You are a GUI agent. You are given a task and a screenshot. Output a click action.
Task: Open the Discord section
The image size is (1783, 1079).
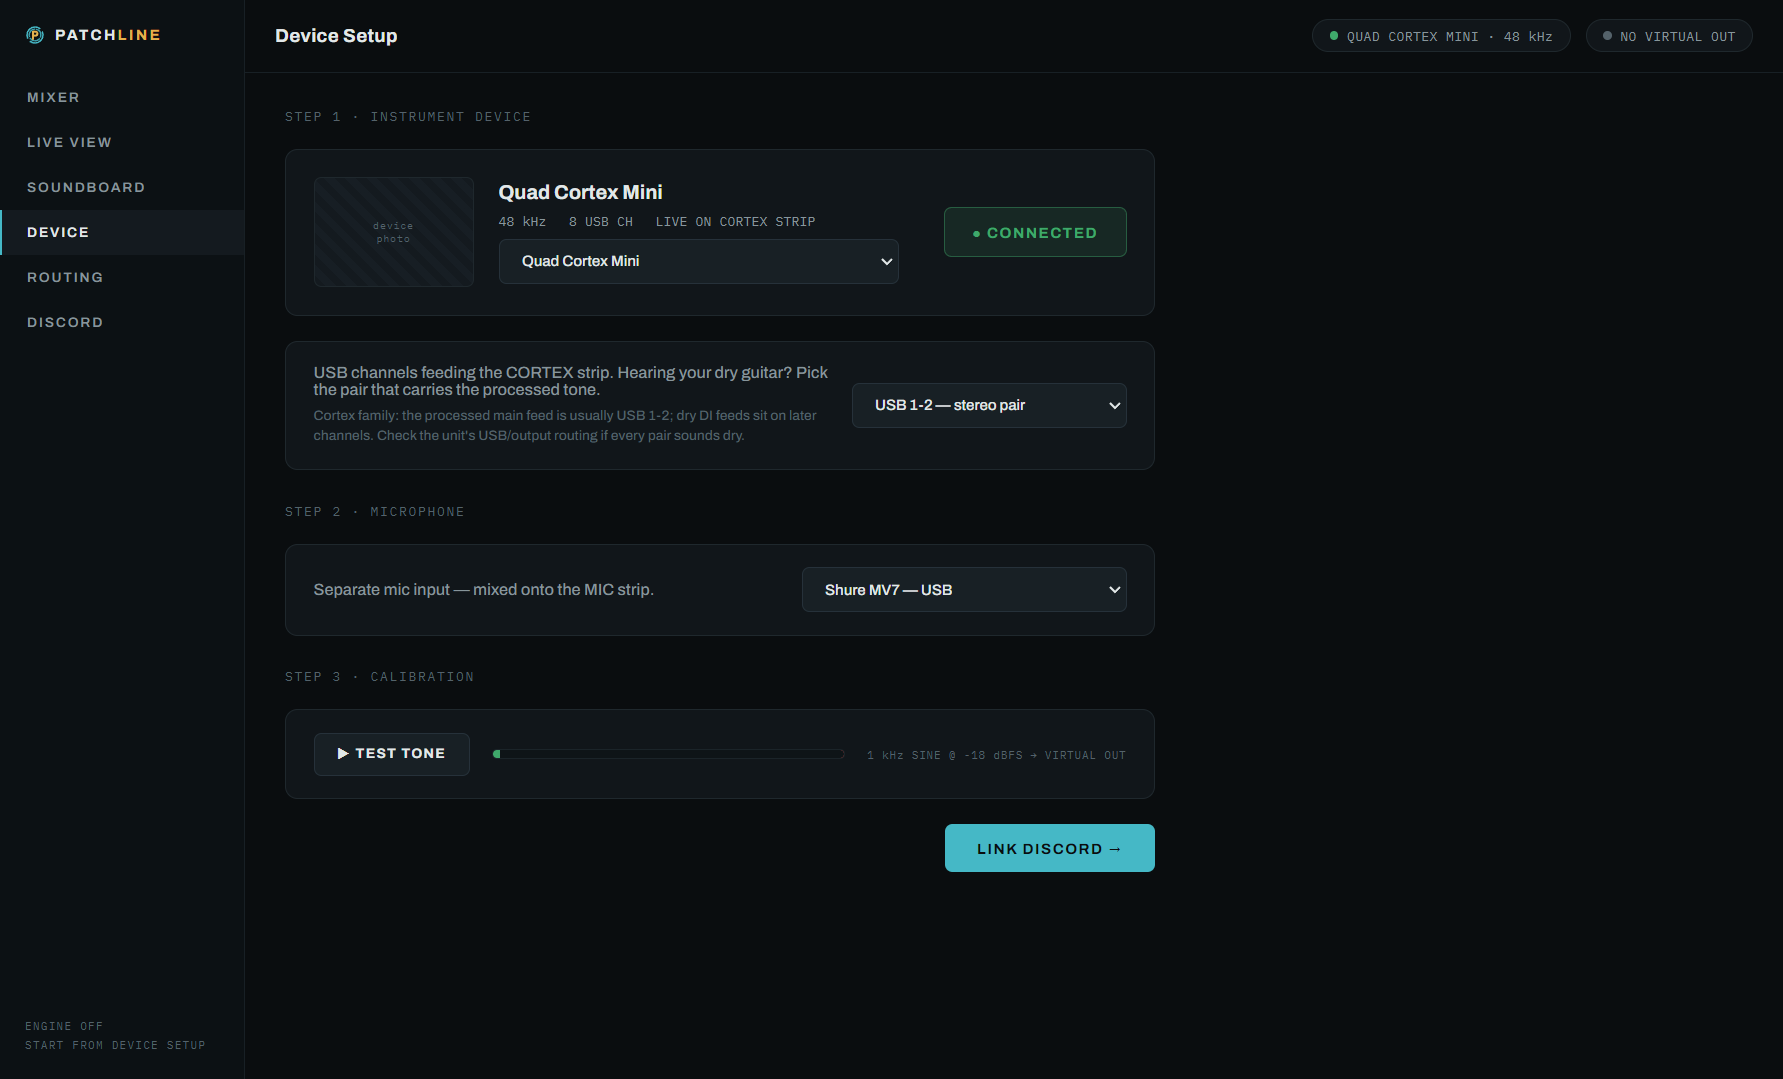[122, 322]
